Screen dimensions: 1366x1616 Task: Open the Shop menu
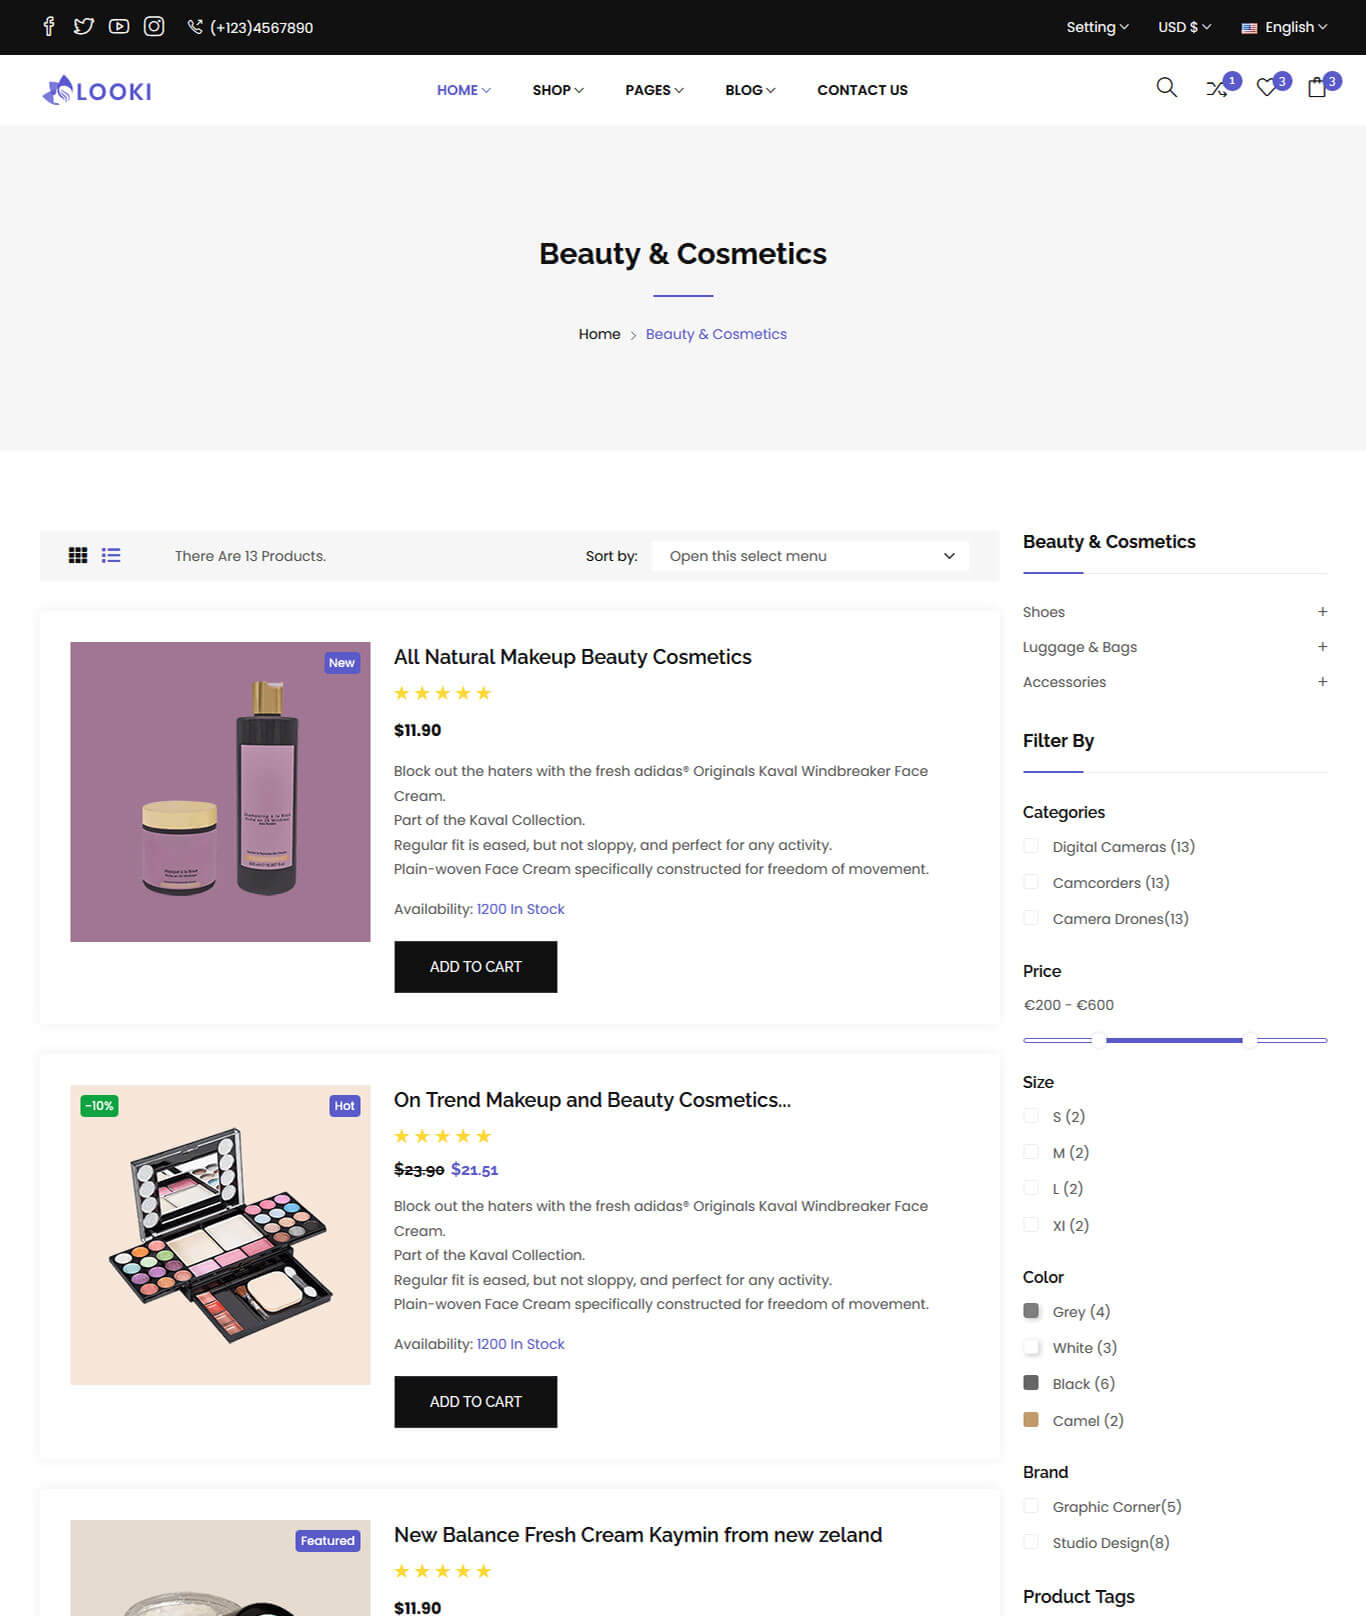pyautogui.click(x=557, y=90)
